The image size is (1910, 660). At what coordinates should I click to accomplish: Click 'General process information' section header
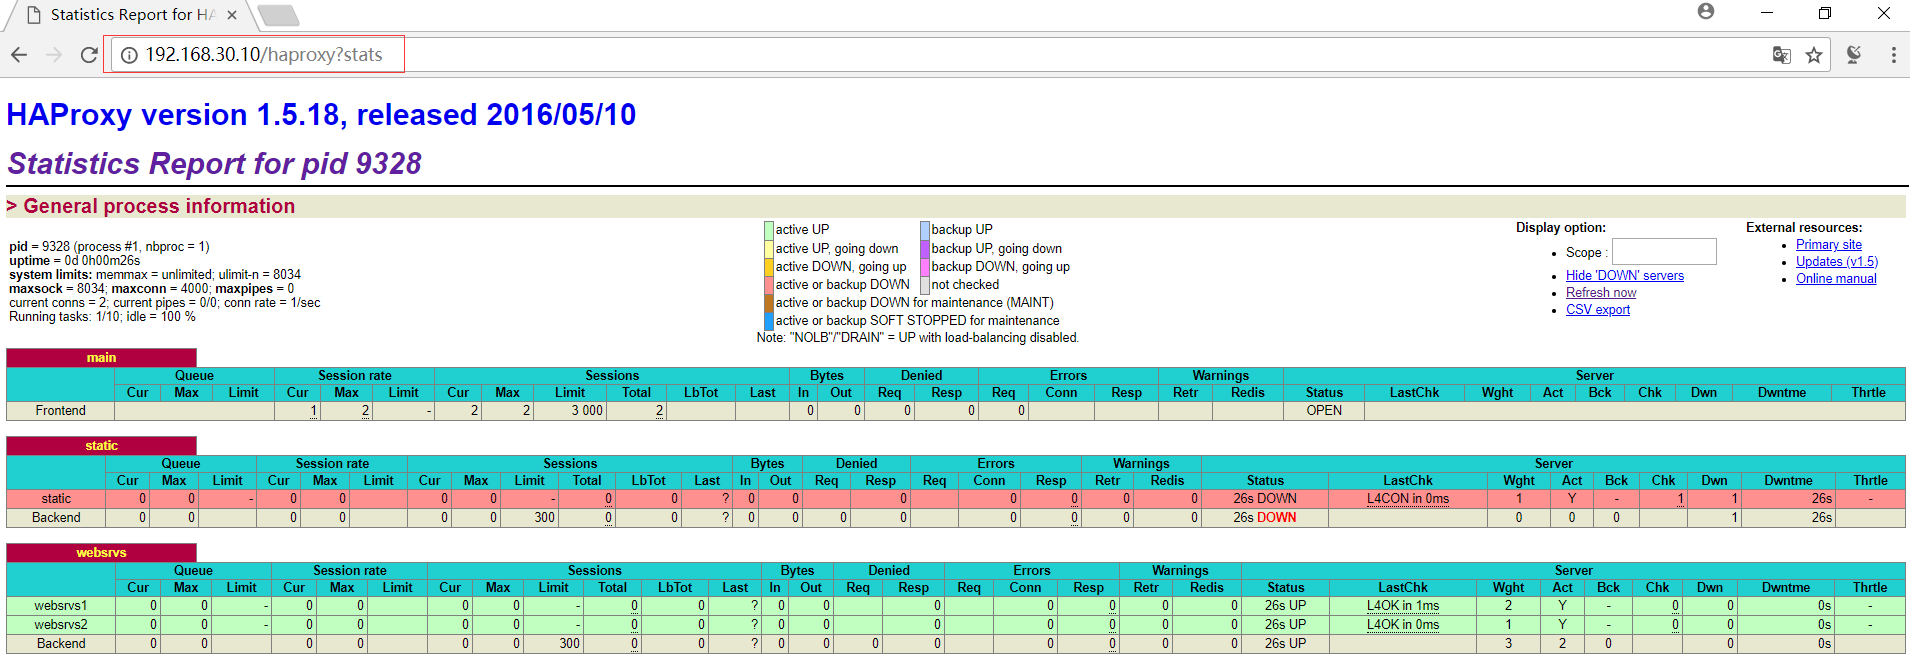click(159, 207)
